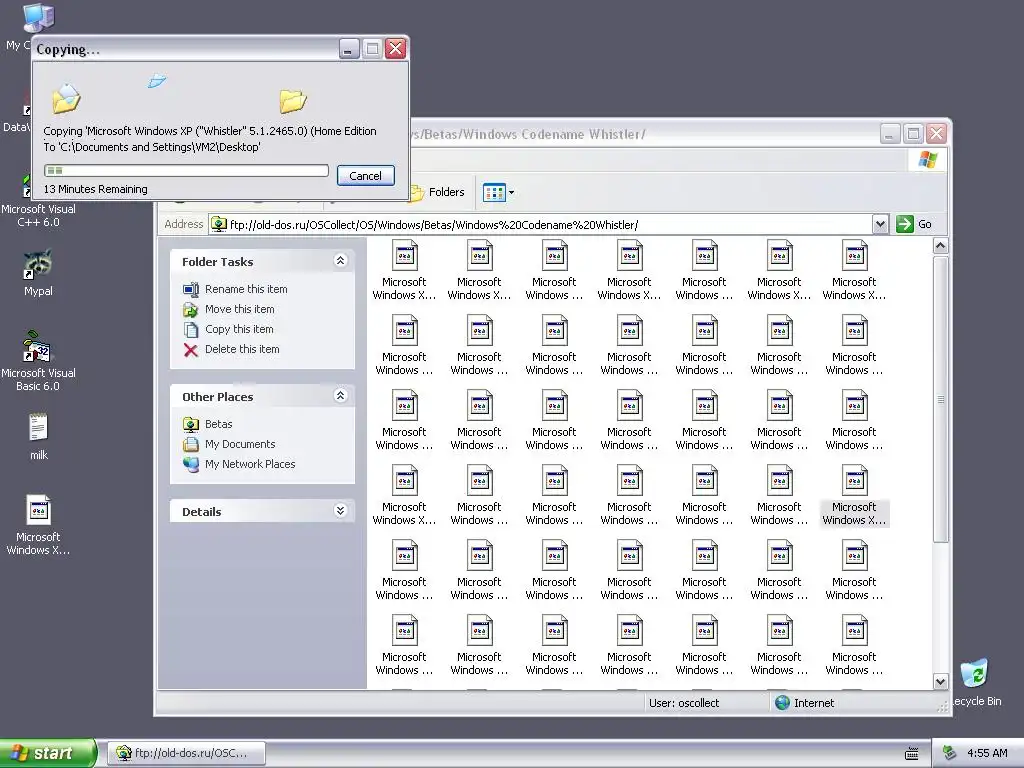
Task: Click the 4:55 AM clock
Action: [987, 753]
